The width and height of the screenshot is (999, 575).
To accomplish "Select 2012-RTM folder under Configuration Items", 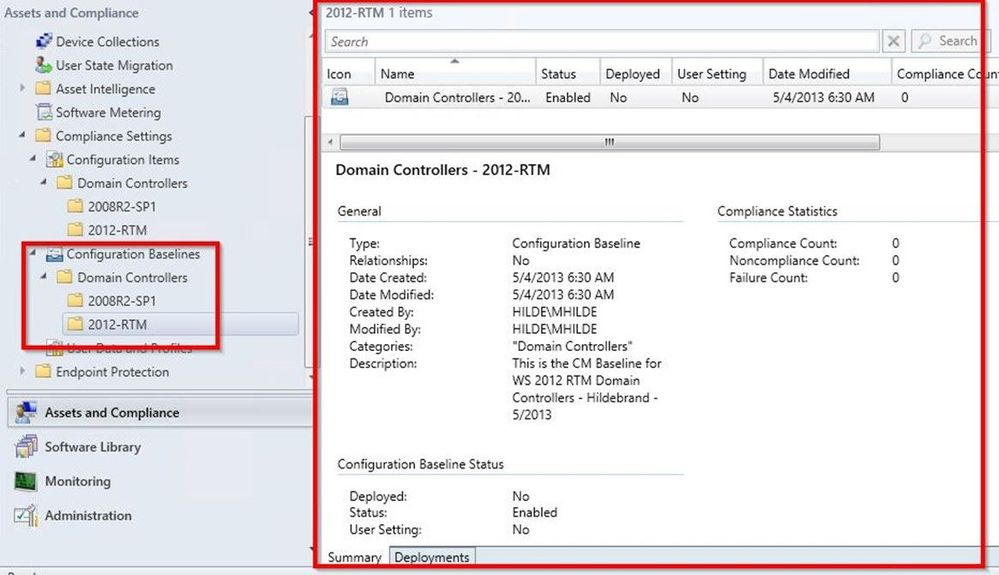I will (x=108, y=230).
